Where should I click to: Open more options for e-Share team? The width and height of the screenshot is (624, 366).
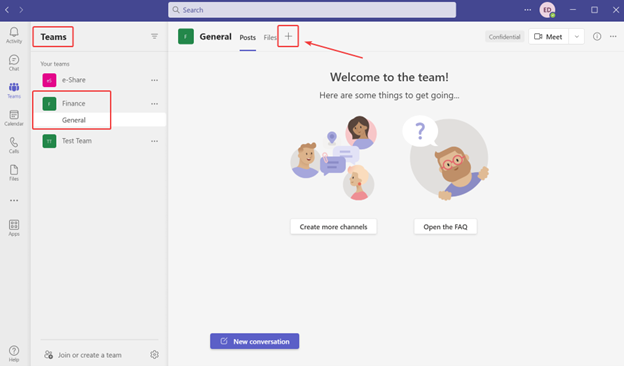pyautogui.click(x=154, y=80)
